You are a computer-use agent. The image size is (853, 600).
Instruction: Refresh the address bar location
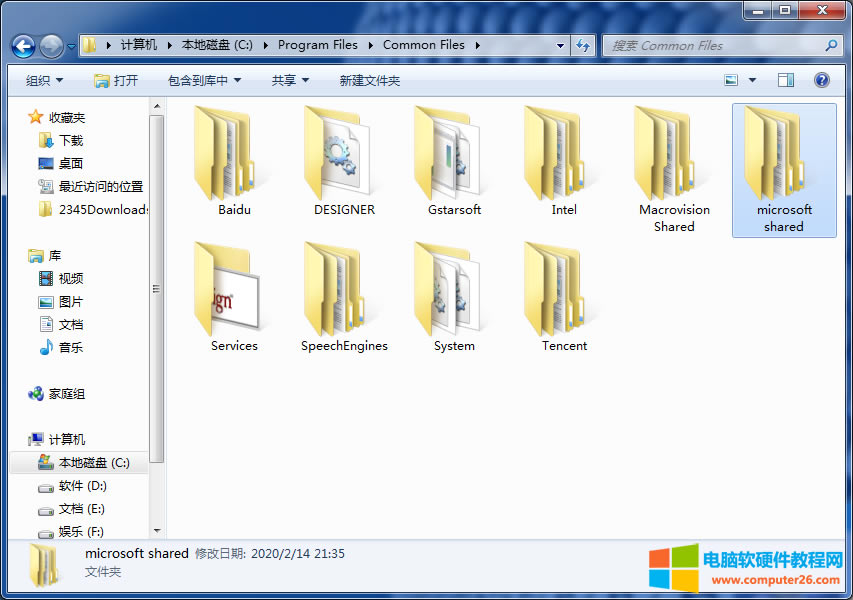[x=583, y=46]
